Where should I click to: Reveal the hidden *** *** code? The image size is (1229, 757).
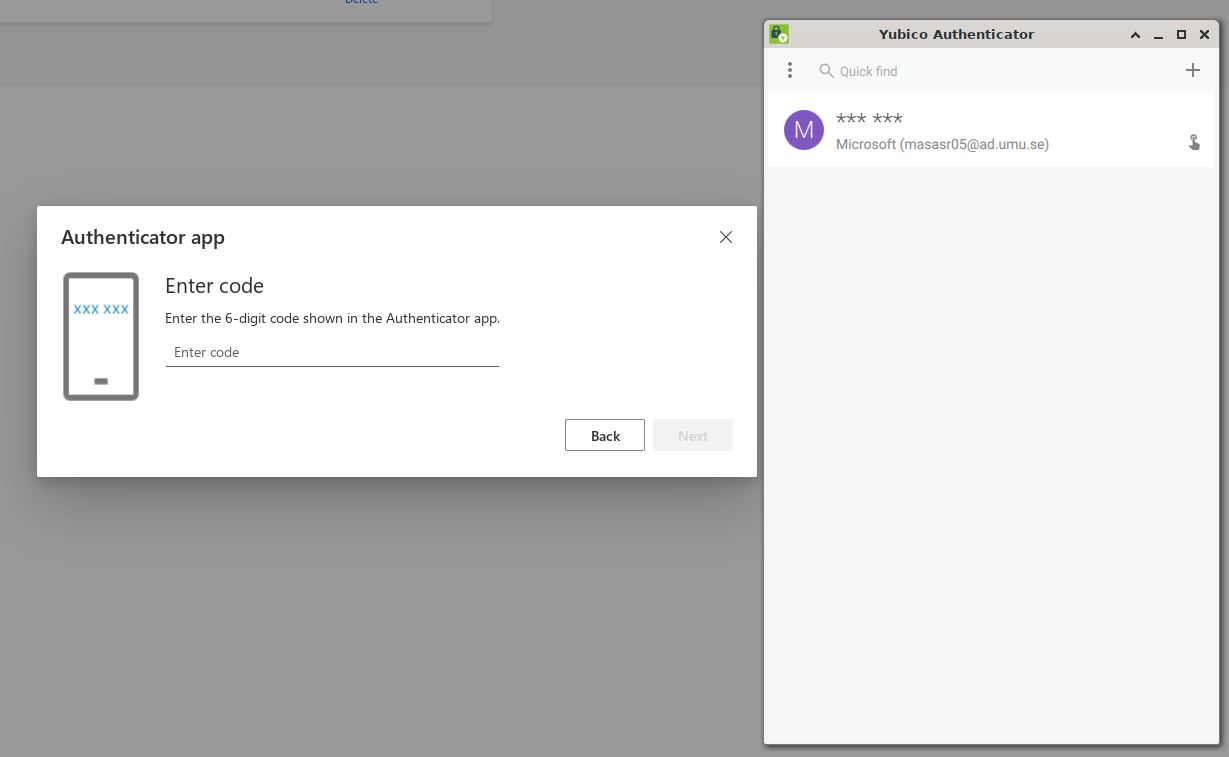tap(869, 119)
